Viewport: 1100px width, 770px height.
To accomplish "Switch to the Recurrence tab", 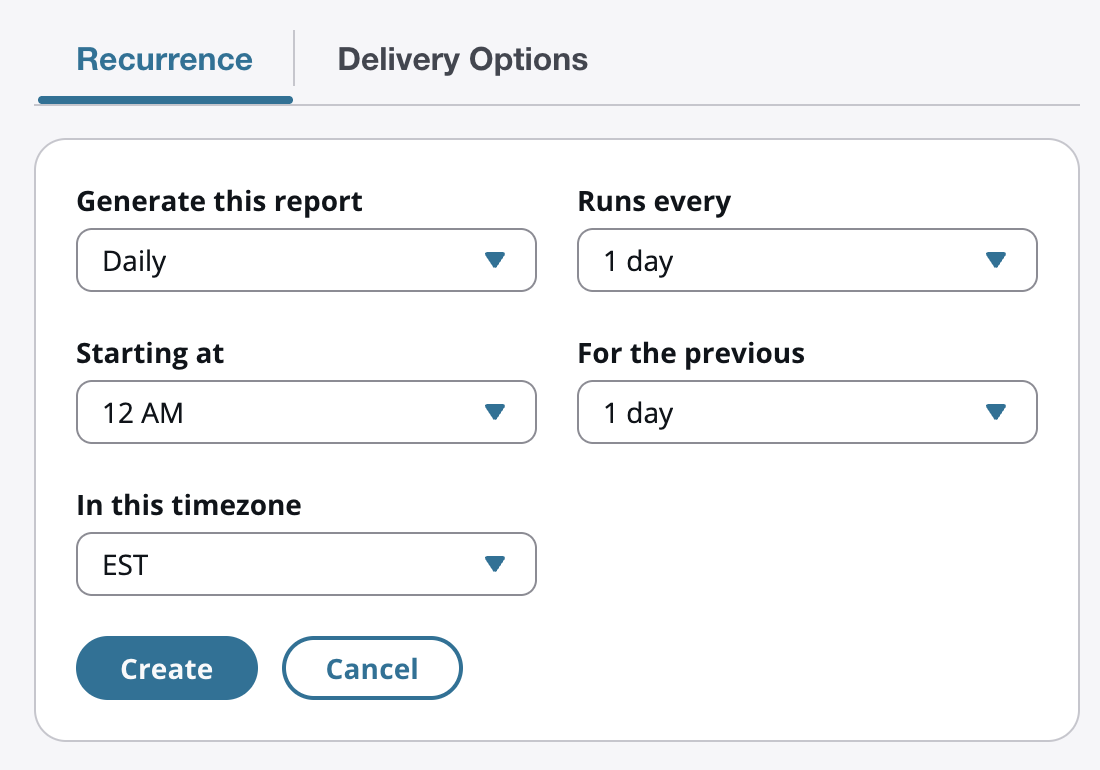I will (x=165, y=59).
